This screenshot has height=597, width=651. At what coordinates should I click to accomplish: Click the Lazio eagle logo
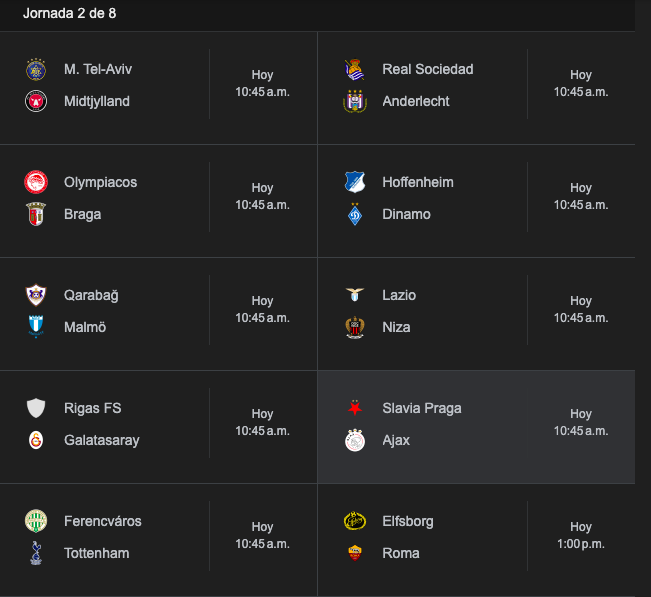355,295
